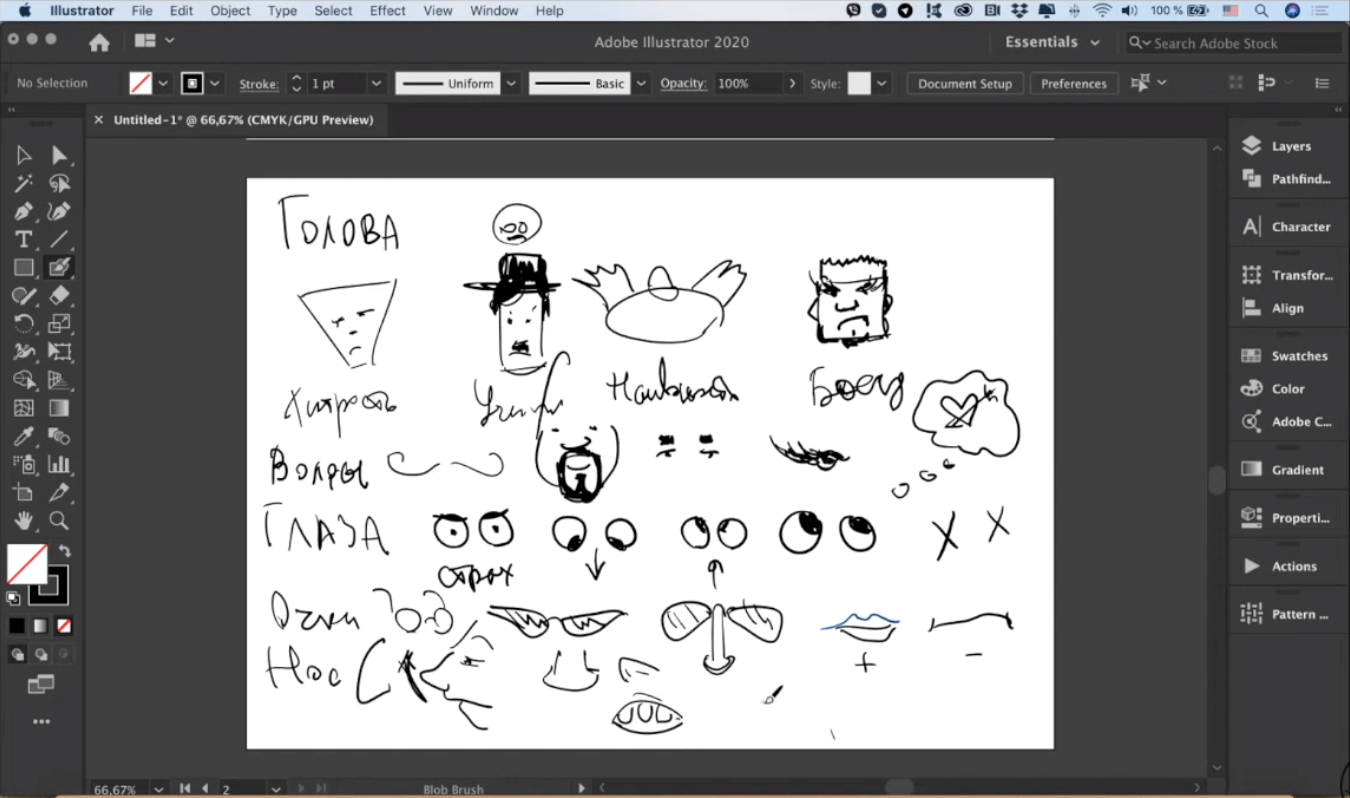
Task: Choose the Eyedropper tool
Action: tap(23, 437)
